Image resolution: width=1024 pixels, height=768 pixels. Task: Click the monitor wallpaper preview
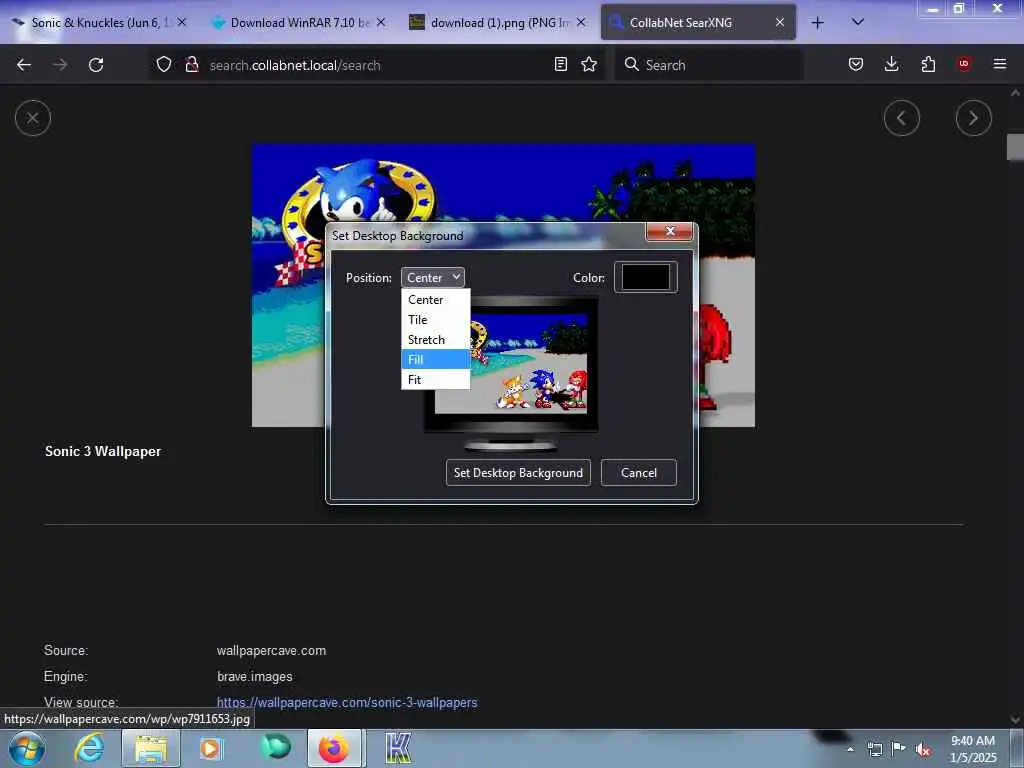point(511,366)
